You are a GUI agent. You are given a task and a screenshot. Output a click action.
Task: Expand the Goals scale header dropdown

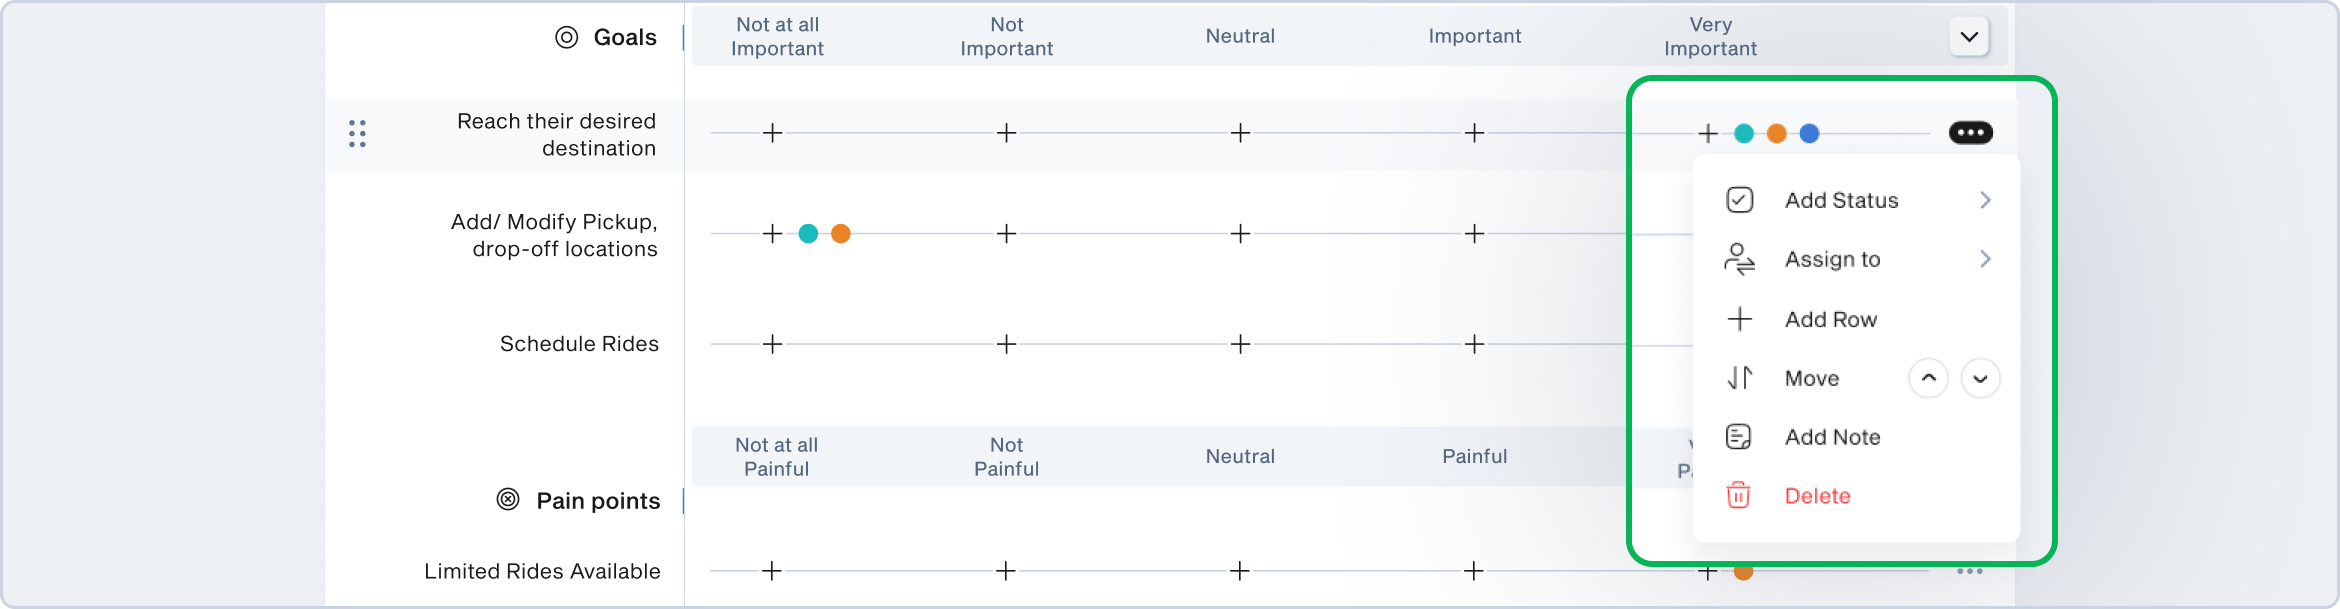(x=1969, y=37)
